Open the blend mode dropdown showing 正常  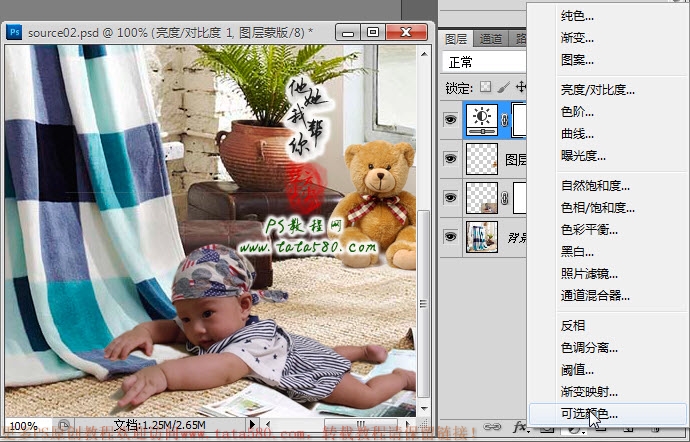click(x=484, y=63)
